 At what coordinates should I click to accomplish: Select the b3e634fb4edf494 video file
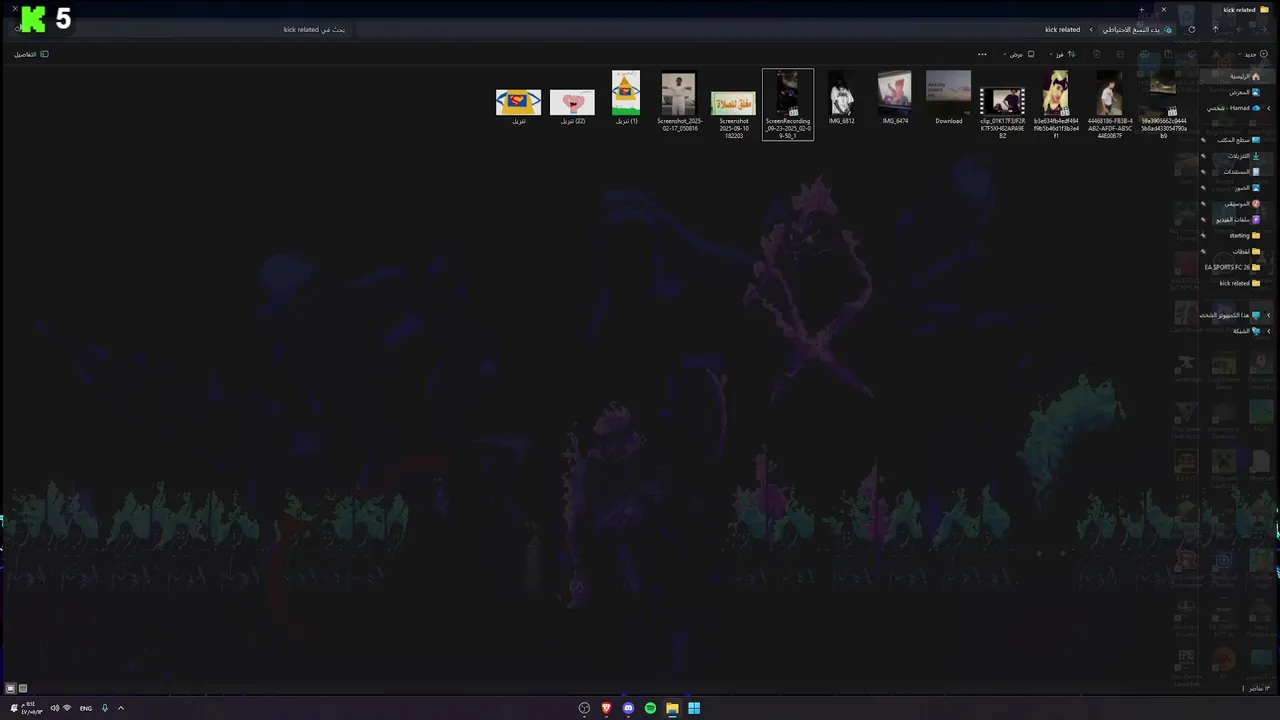pyautogui.click(x=1056, y=104)
